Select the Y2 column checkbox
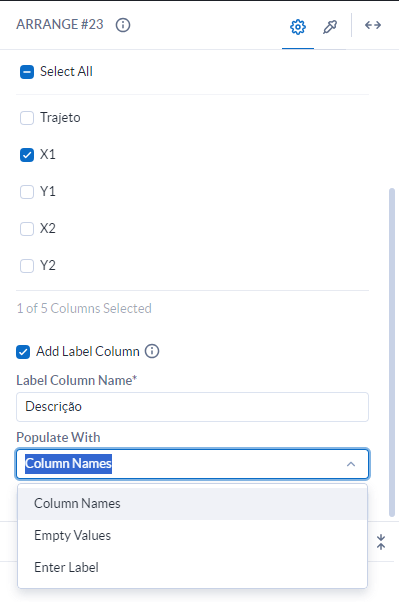 [27, 266]
